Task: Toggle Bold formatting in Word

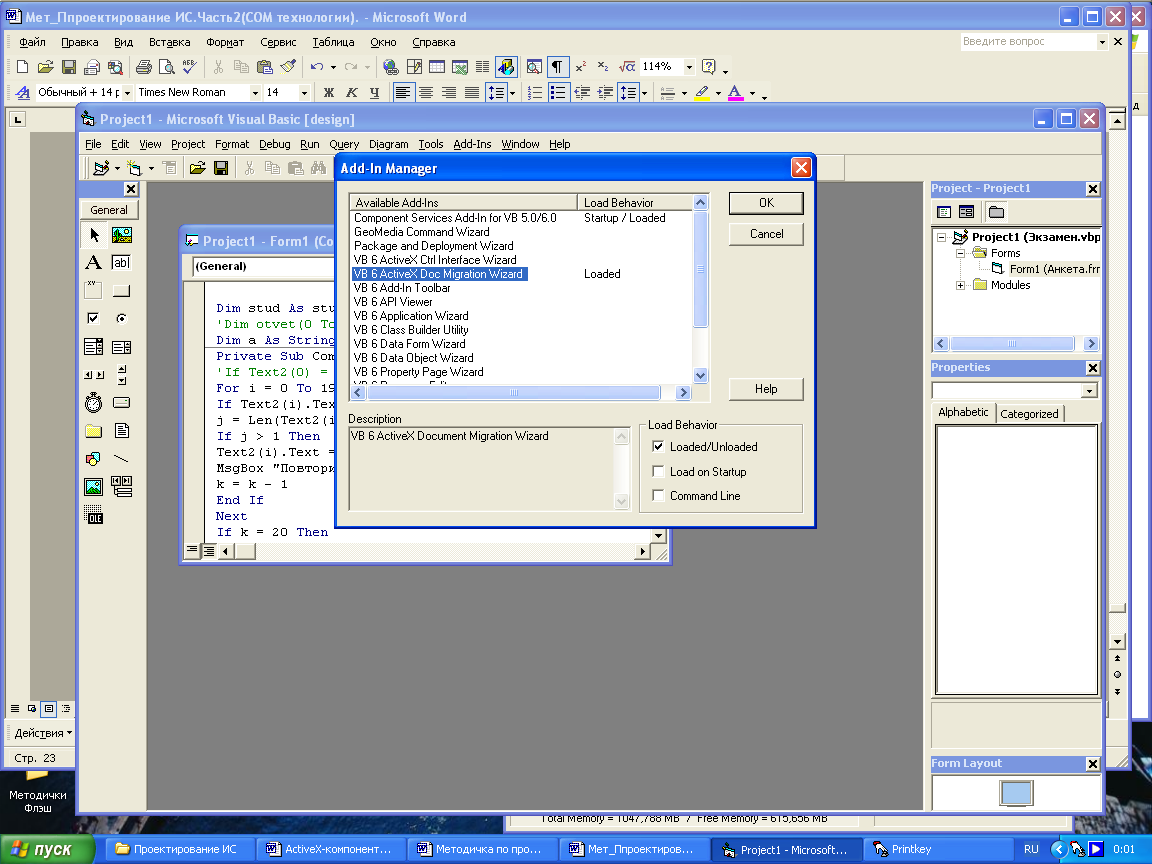Action: point(328,93)
